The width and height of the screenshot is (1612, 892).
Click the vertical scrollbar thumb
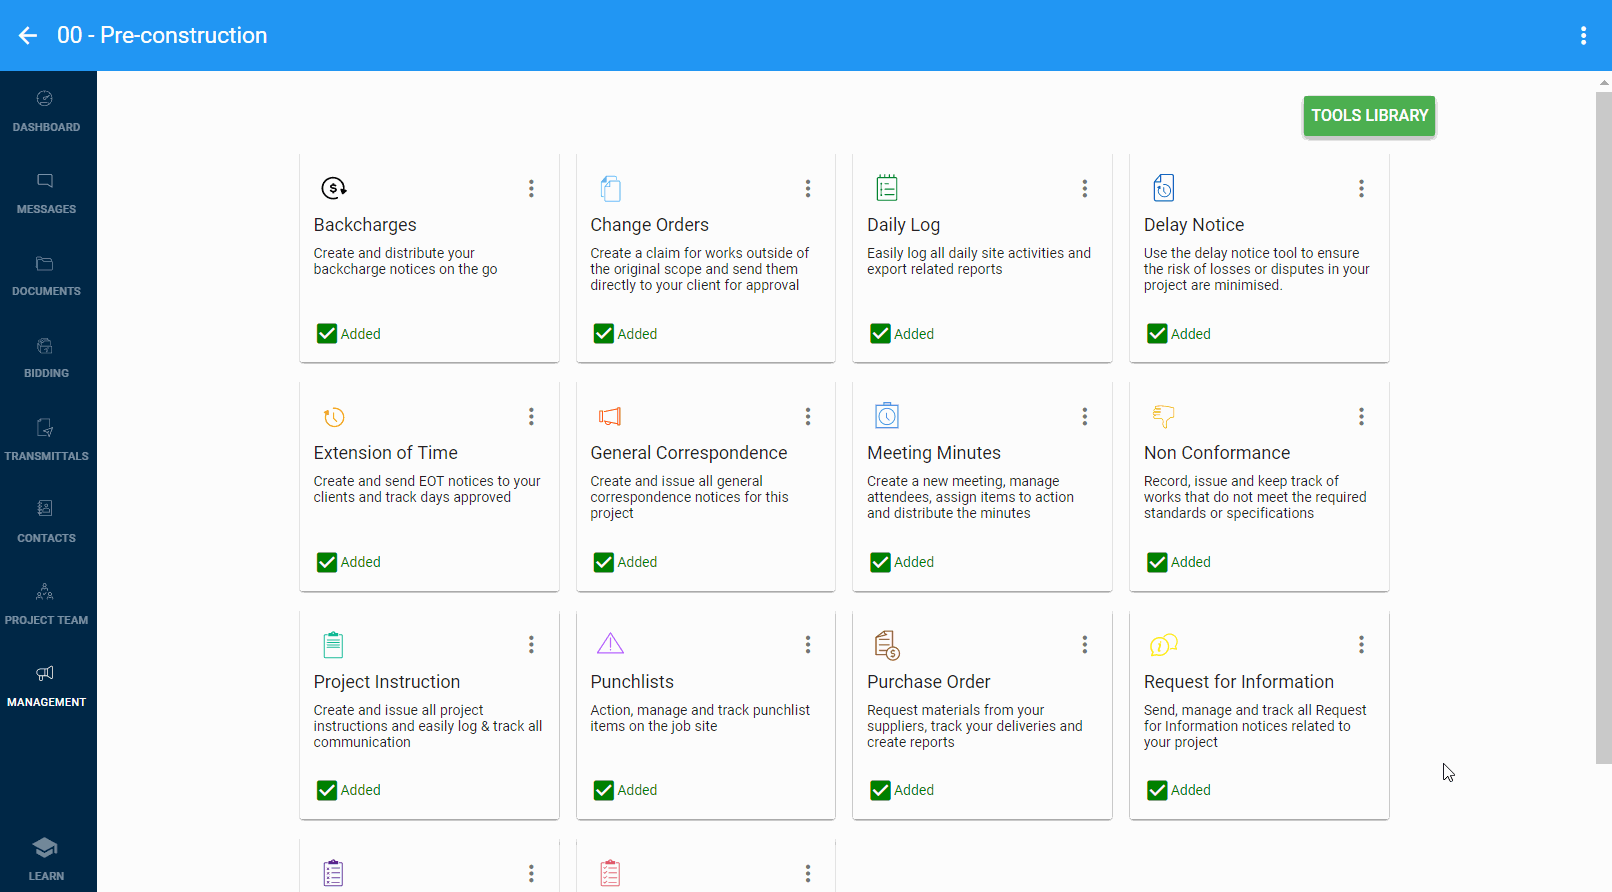tap(1603, 428)
